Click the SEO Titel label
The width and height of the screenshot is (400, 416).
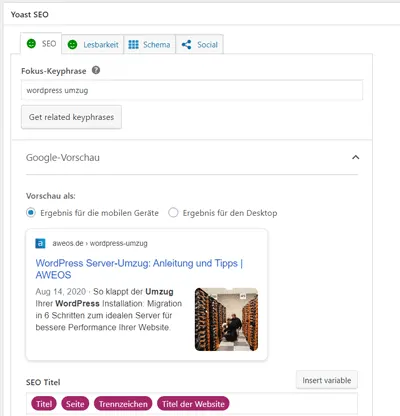[x=43, y=382]
